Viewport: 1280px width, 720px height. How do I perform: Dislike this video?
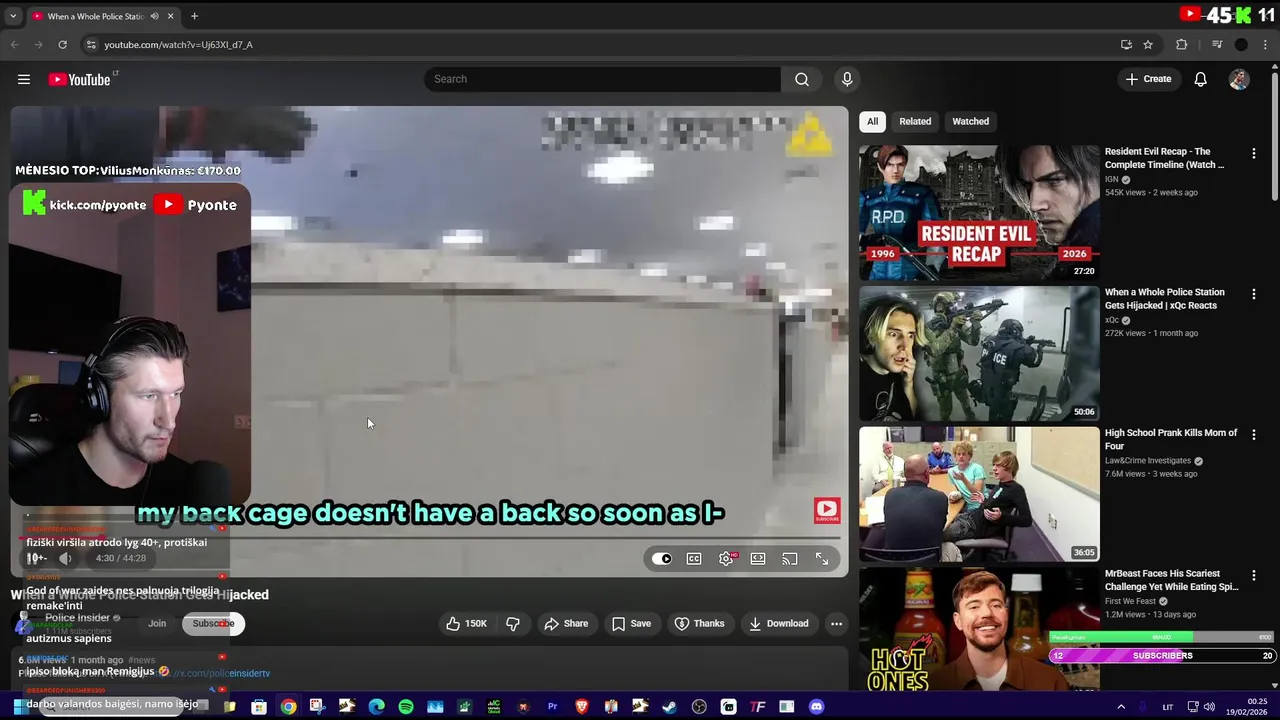513,624
